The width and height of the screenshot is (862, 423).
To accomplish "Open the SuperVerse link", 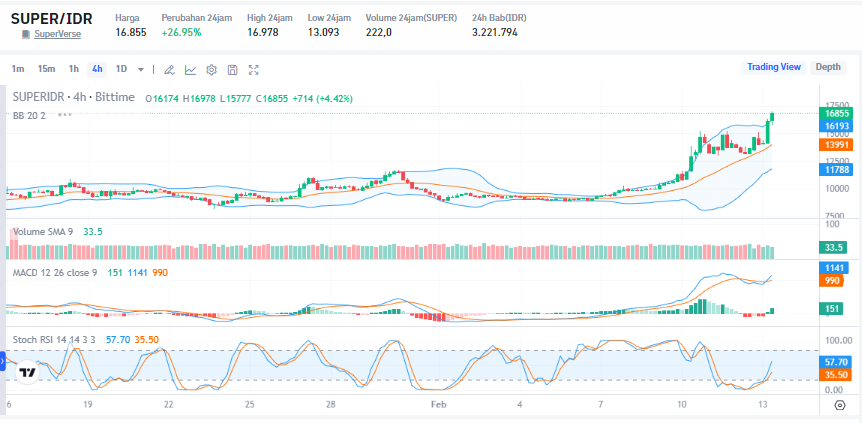I will [57, 34].
